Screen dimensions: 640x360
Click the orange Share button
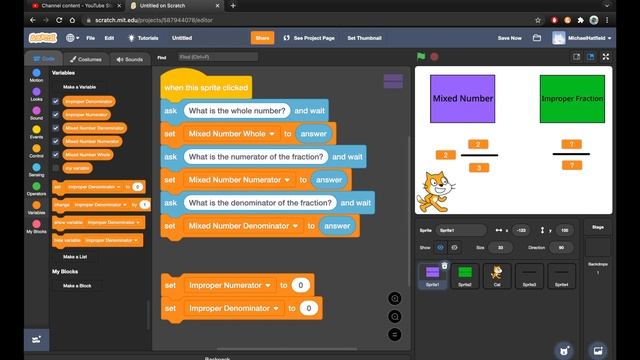point(262,38)
